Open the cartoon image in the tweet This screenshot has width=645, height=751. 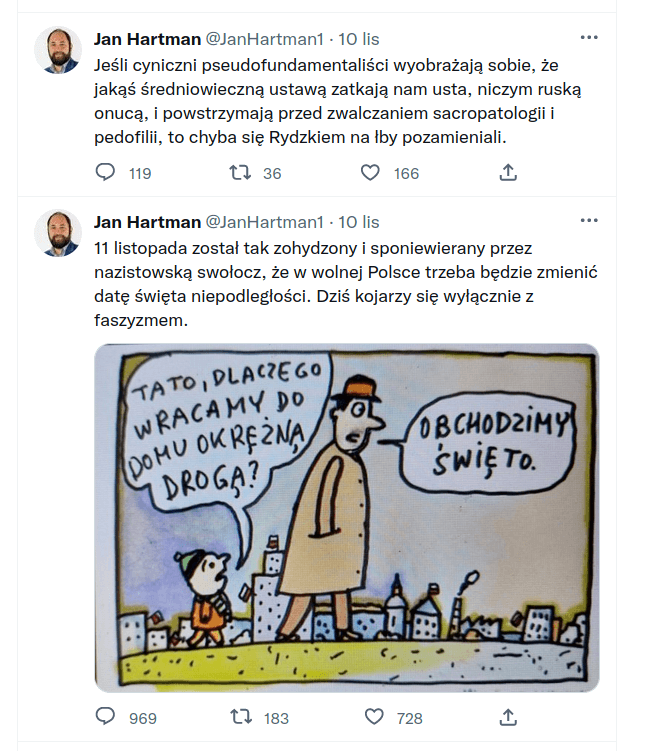click(347, 518)
